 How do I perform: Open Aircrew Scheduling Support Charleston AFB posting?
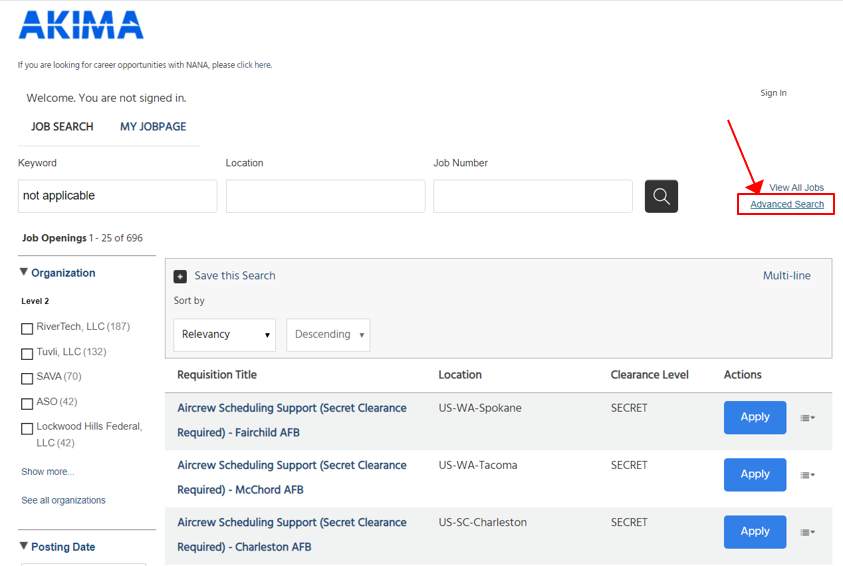[292, 534]
